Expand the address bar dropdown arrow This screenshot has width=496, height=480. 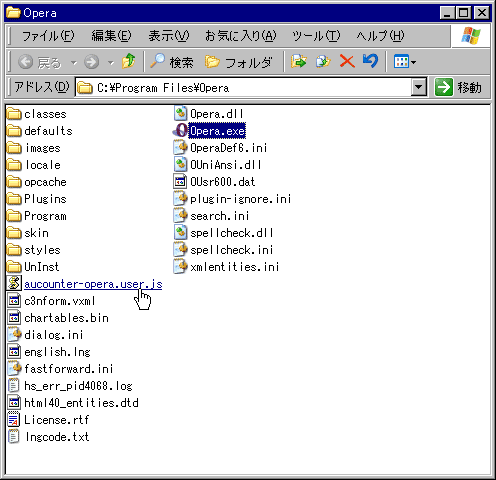(419, 88)
